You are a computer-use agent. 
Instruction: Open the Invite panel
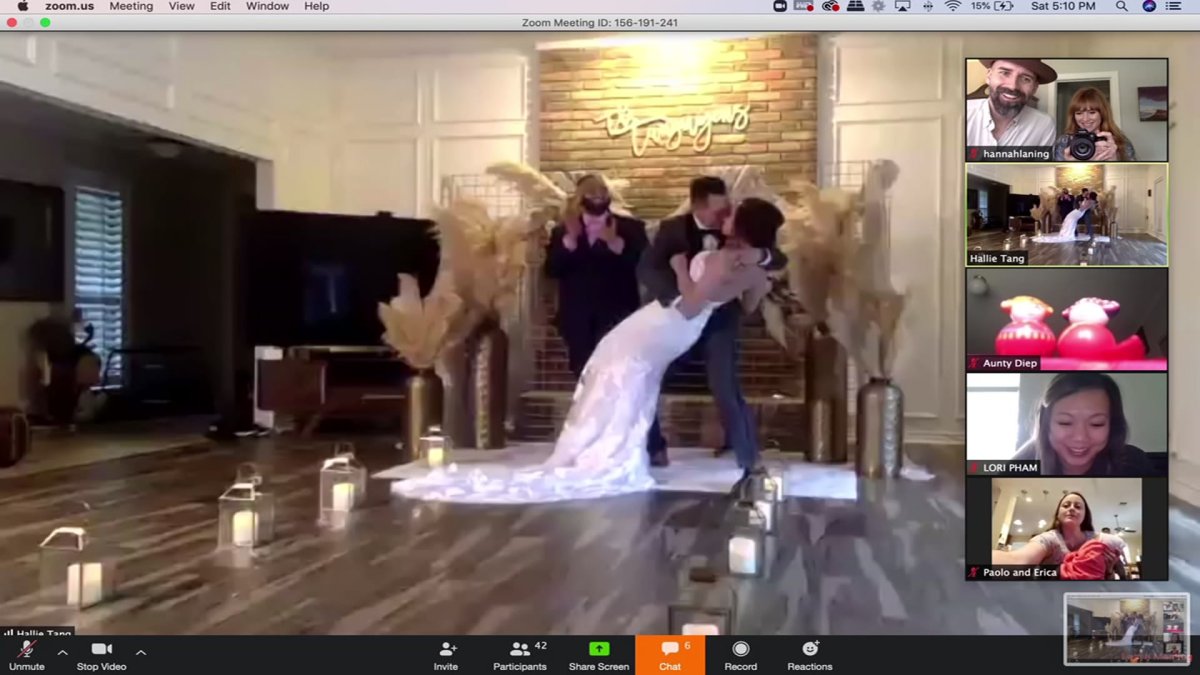coord(445,655)
